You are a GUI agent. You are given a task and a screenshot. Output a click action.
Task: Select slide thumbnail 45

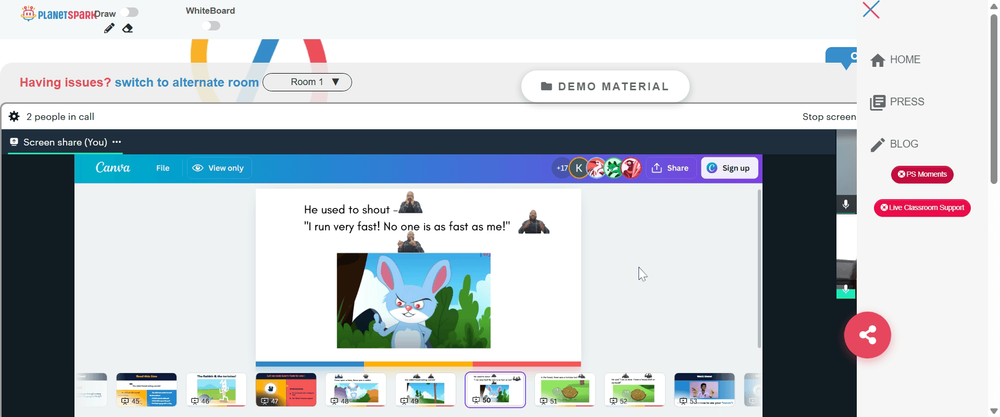pyautogui.click(x=146, y=390)
